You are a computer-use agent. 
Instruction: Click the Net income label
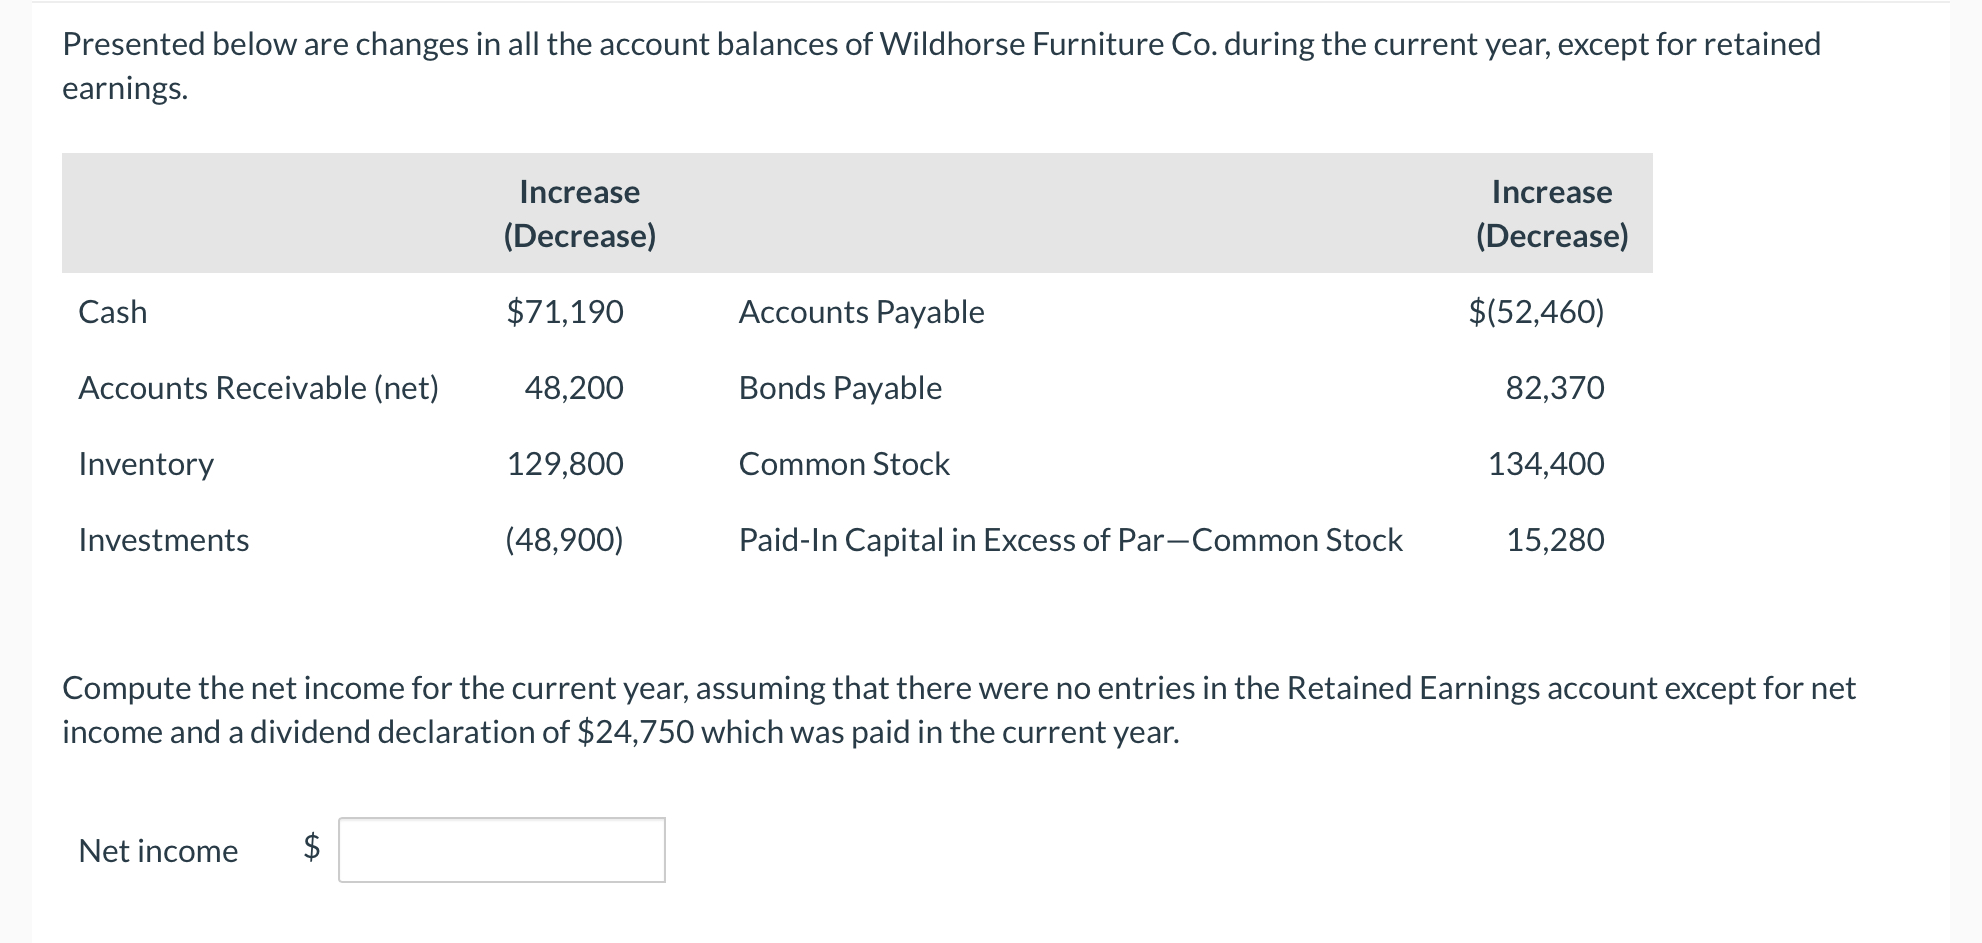(158, 851)
